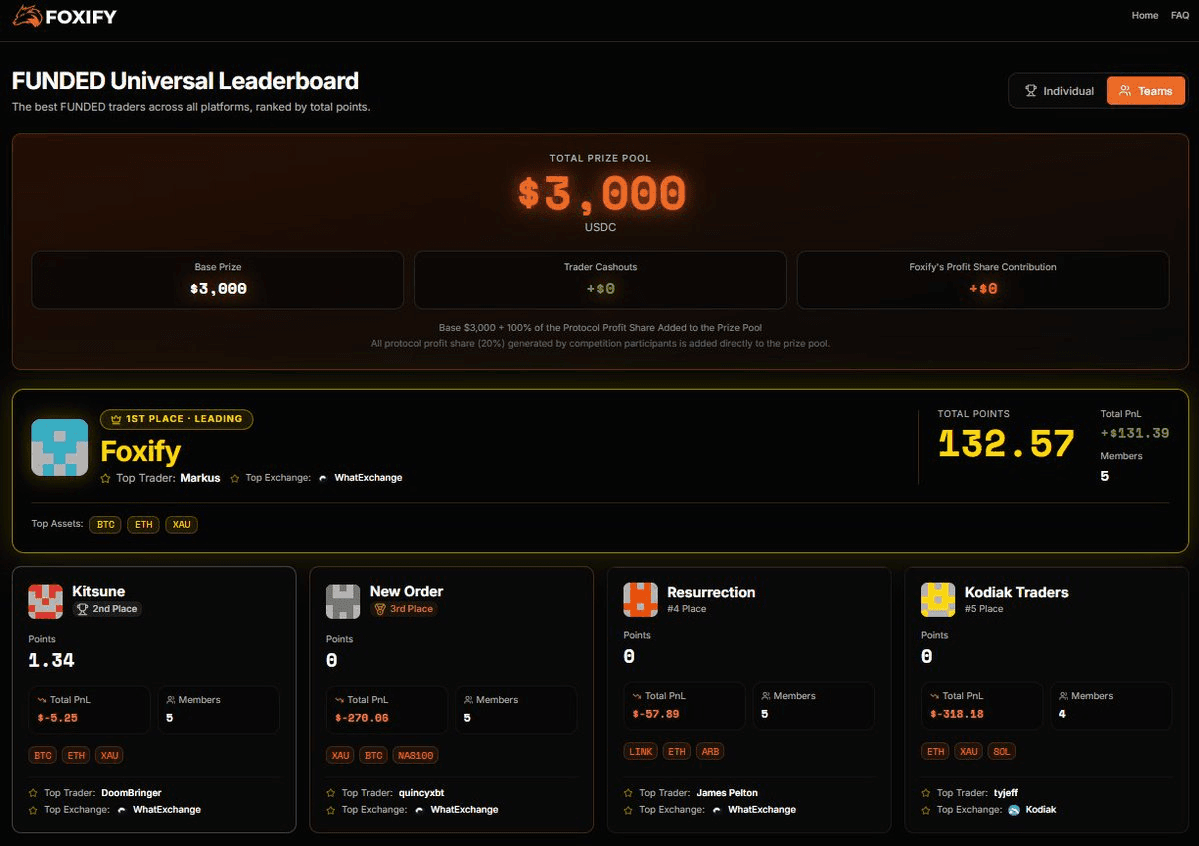The width and height of the screenshot is (1199, 846).
Task: Click the Foxify team pixel avatar
Action: tap(60, 447)
